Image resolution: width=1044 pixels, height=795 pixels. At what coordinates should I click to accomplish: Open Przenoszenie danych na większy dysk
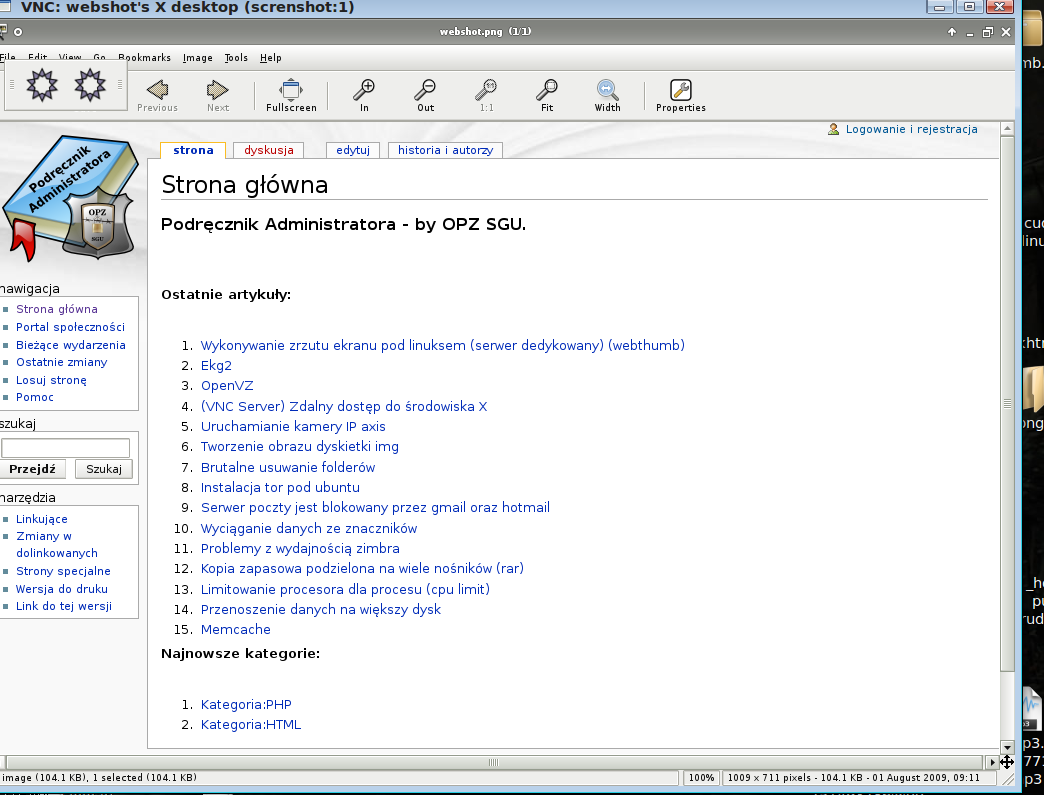(321, 609)
